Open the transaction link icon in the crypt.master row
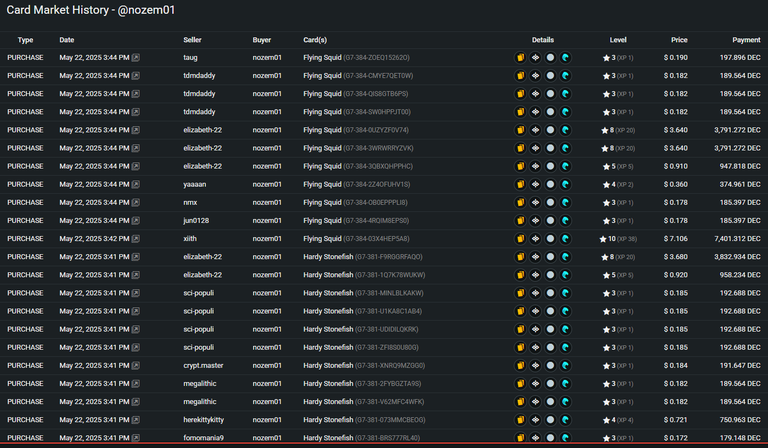768x448 pixels. coord(136,366)
